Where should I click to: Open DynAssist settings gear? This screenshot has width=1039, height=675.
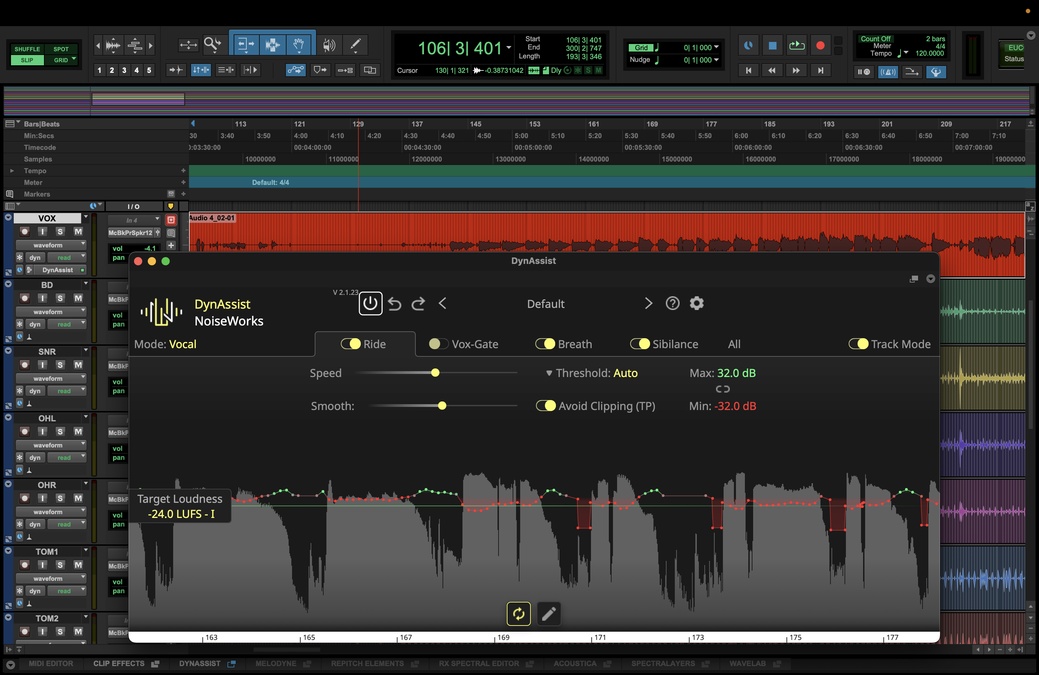point(697,303)
